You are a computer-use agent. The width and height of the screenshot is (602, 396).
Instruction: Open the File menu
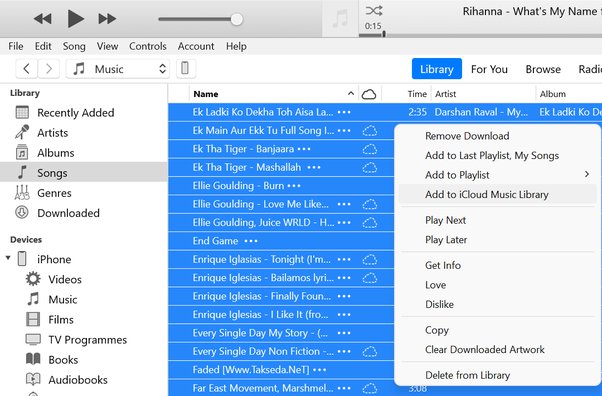point(16,46)
